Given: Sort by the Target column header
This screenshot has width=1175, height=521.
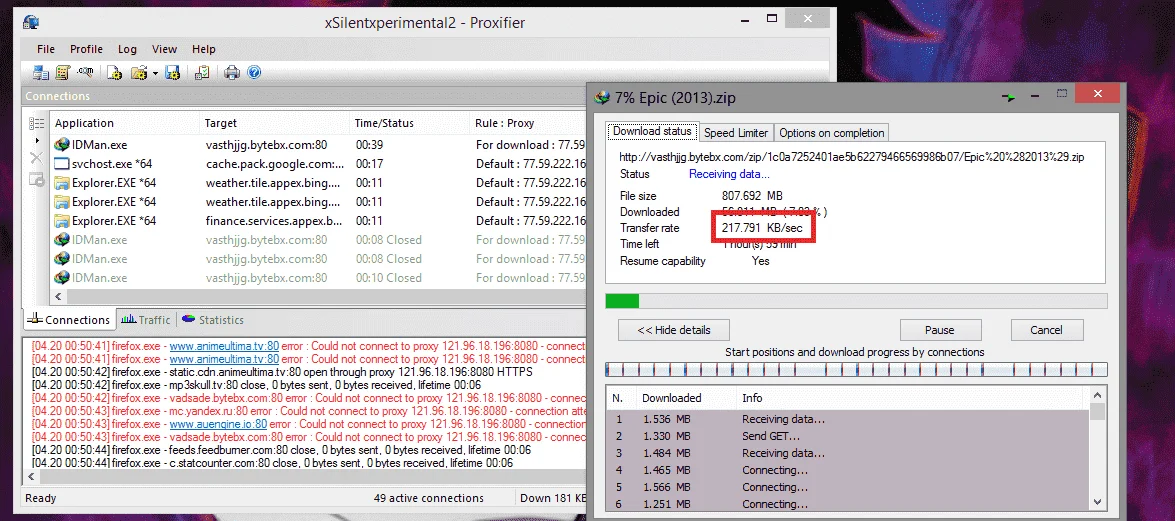Looking at the screenshot, I should point(276,123).
